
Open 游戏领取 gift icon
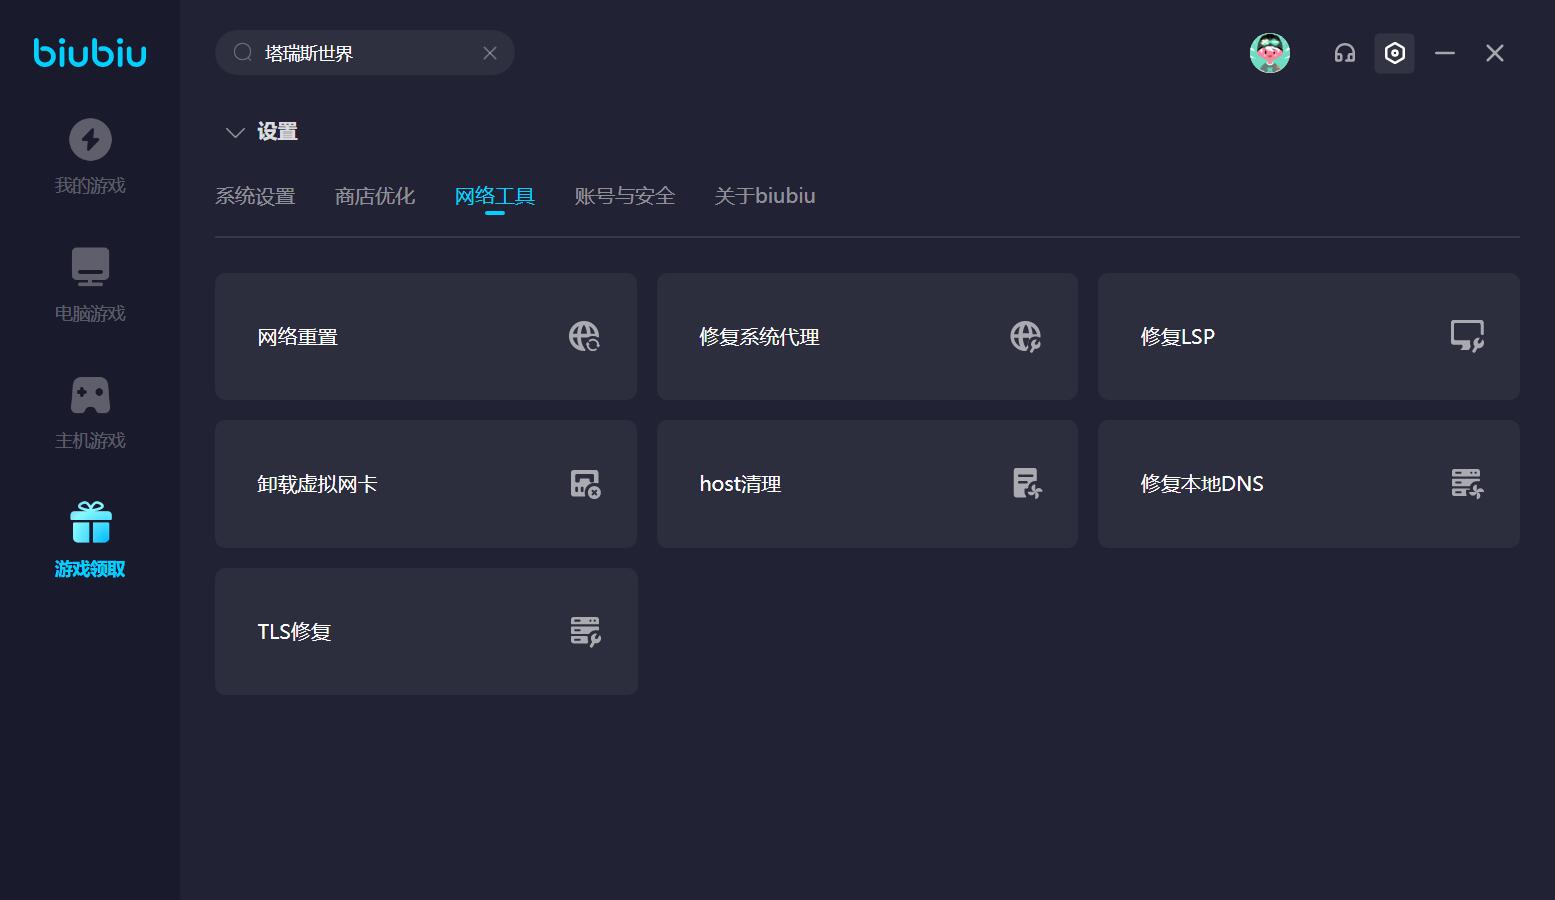(x=90, y=522)
